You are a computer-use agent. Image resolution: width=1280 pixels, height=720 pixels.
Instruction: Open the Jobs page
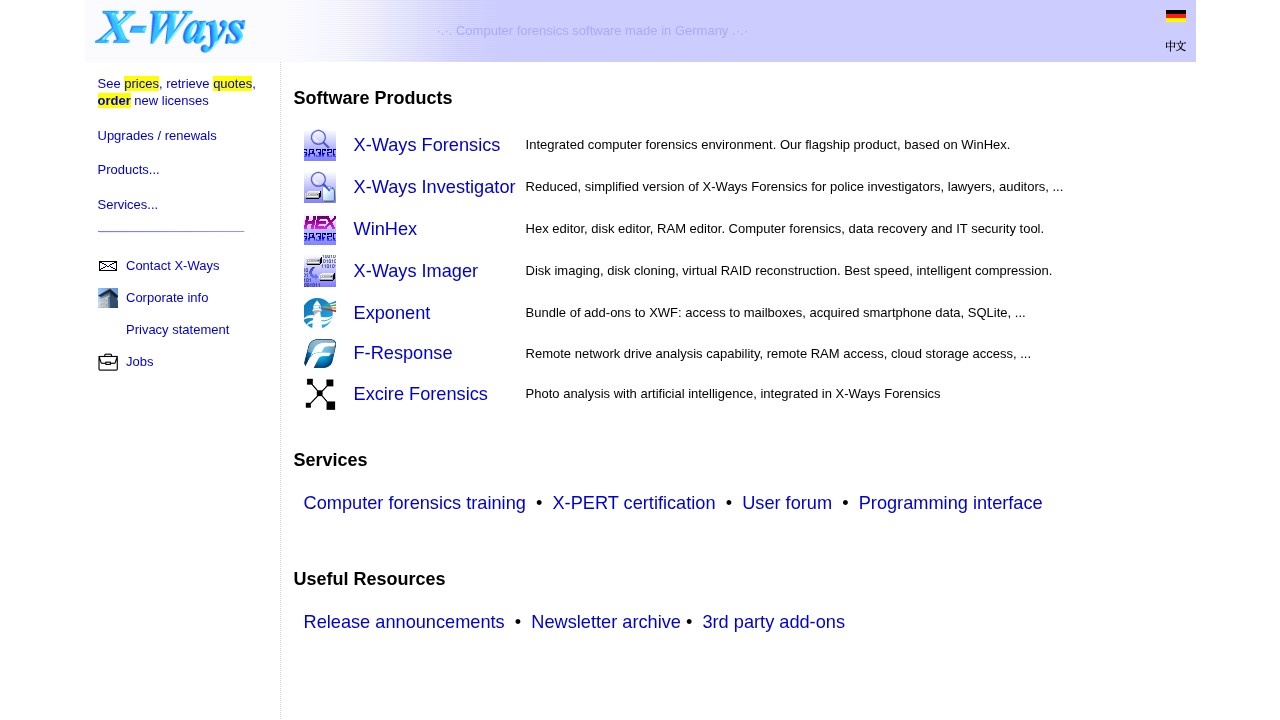tap(140, 362)
